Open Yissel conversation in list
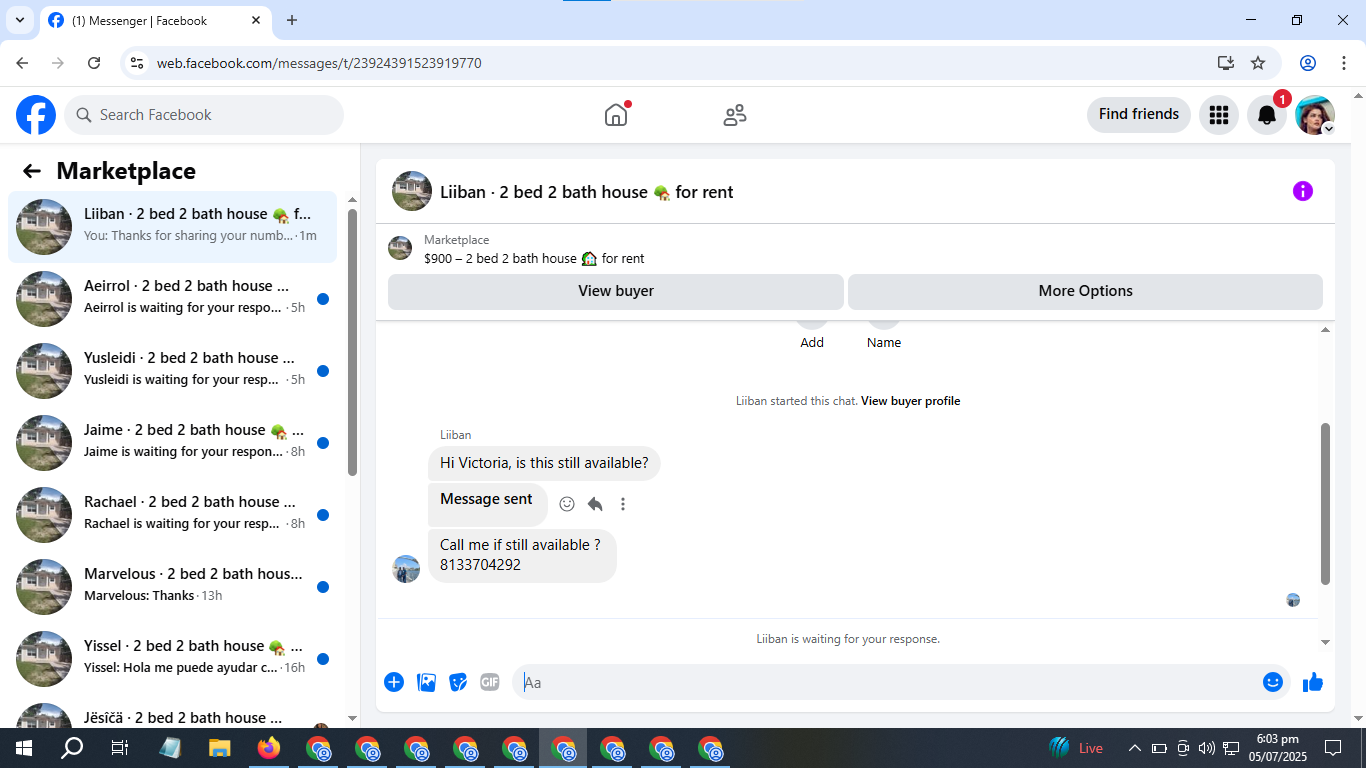 (172, 659)
